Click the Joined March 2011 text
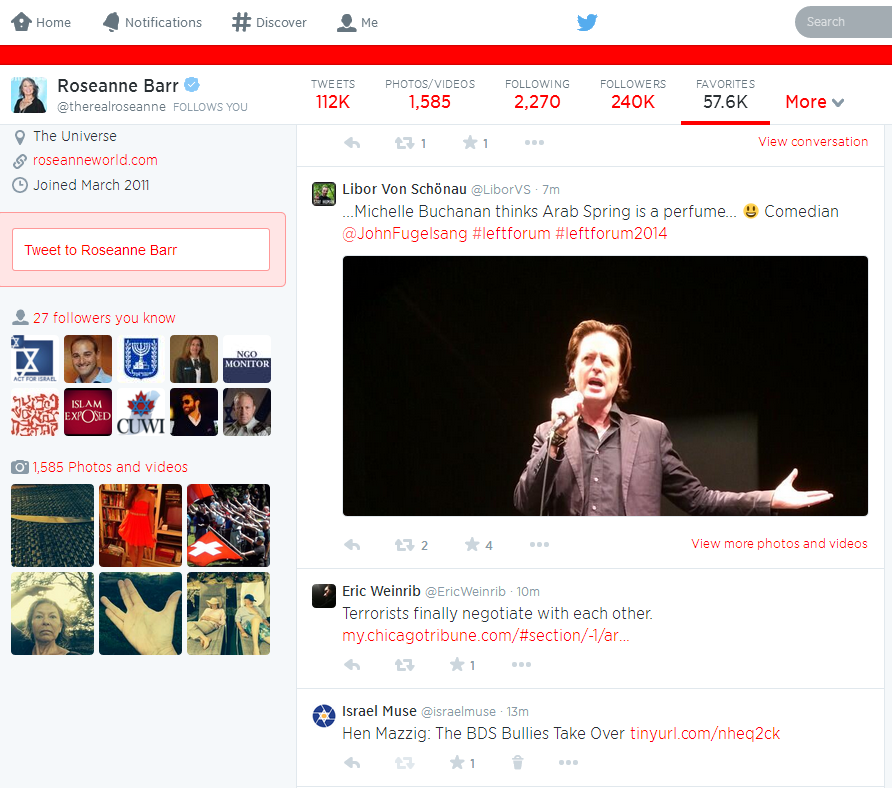The image size is (892, 788). coord(91,185)
